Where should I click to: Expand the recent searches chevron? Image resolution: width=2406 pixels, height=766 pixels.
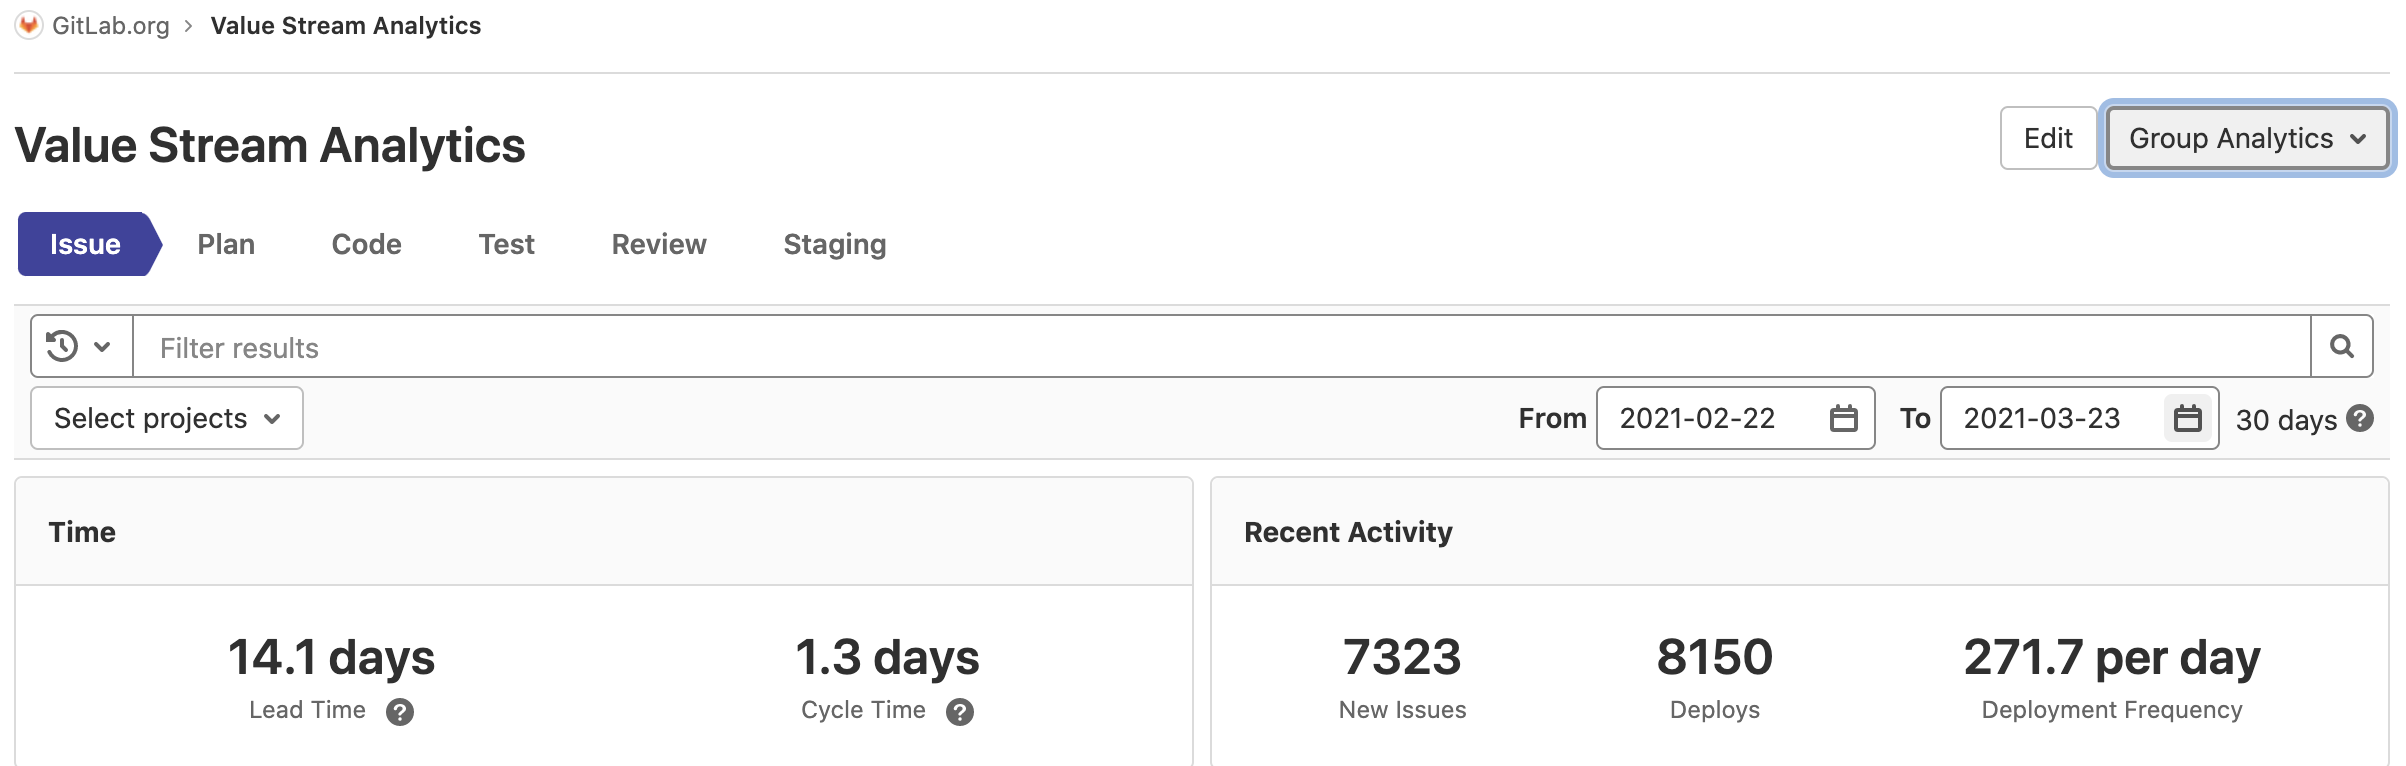[x=100, y=346]
